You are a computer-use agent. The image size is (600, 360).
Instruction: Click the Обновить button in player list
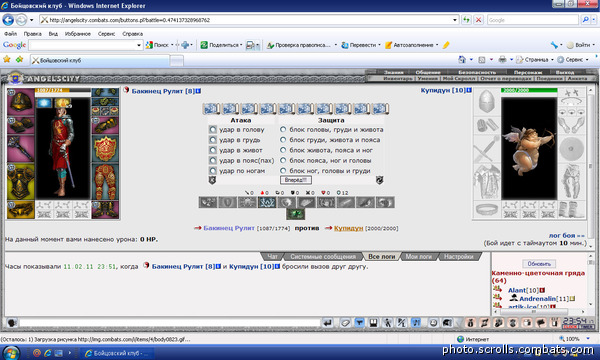pyautogui.click(x=539, y=264)
